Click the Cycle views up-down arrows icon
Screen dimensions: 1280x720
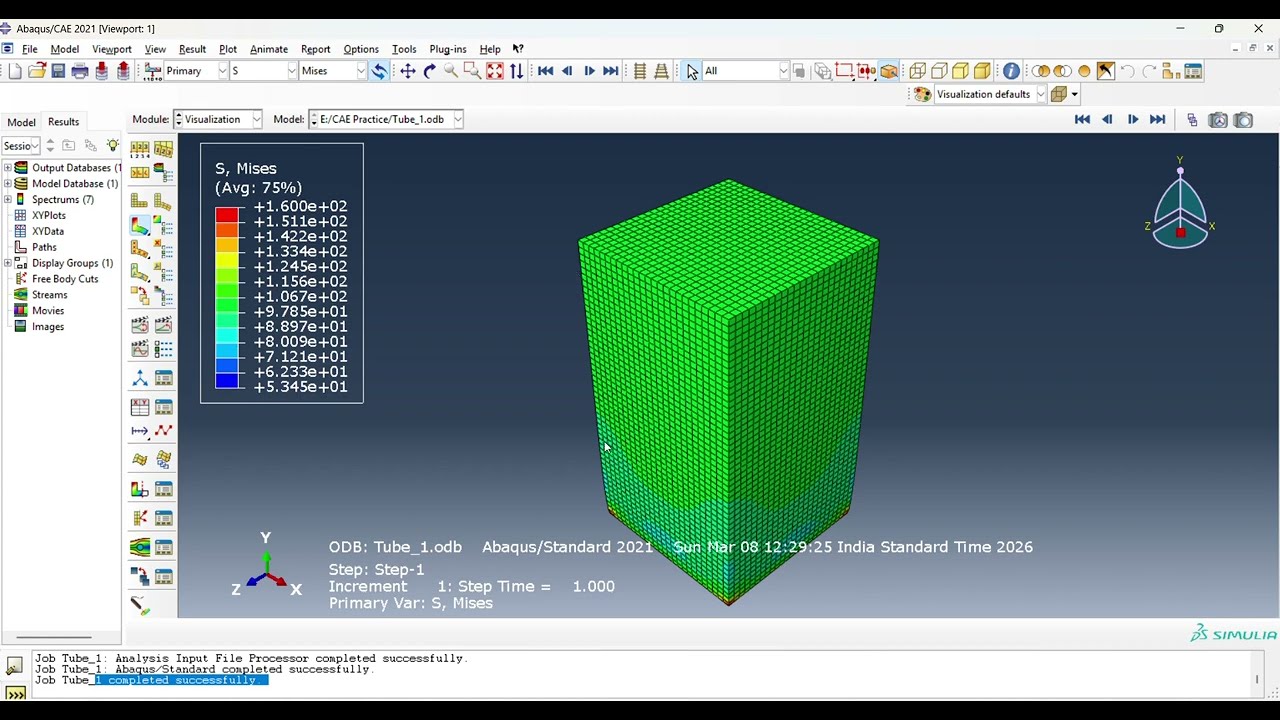click(516, 71)
